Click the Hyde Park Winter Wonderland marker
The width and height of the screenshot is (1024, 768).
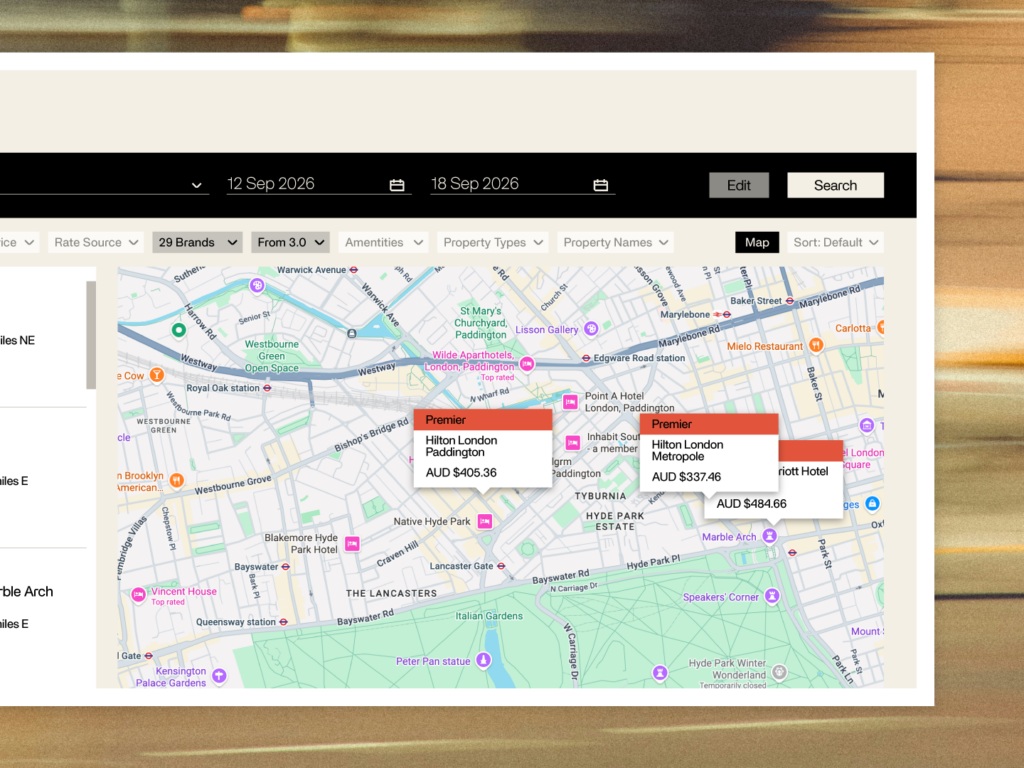(779, 671)
